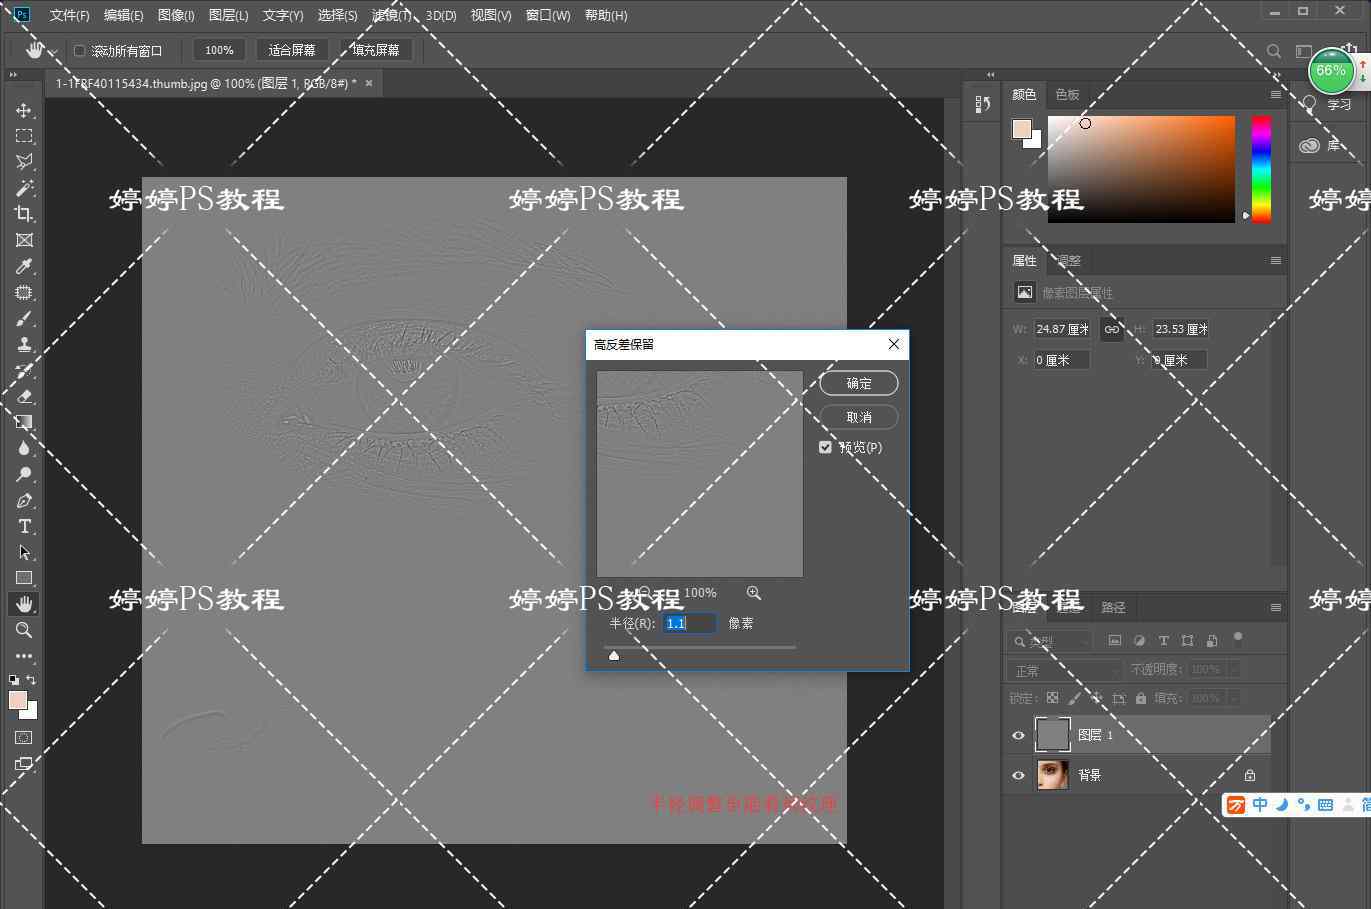
Task: Select the Hand tool in toolbar
Action: [x=24, y=604]
